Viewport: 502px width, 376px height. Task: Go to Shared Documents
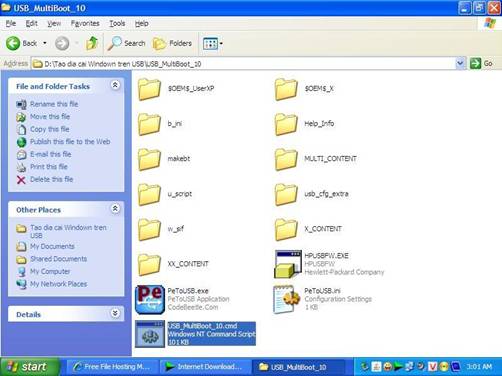pyautogui.click(x=59, y=259)
